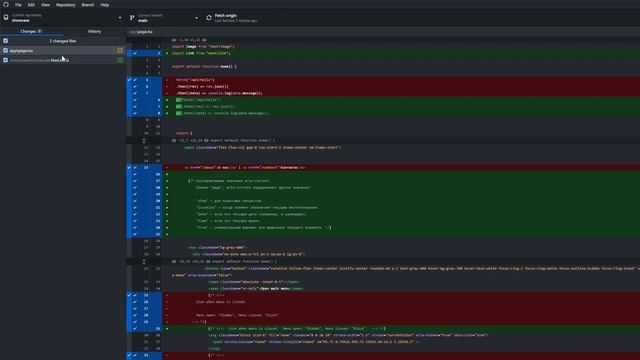
Task: Click the 'return (' code line
Action: (x=184, y=133)
